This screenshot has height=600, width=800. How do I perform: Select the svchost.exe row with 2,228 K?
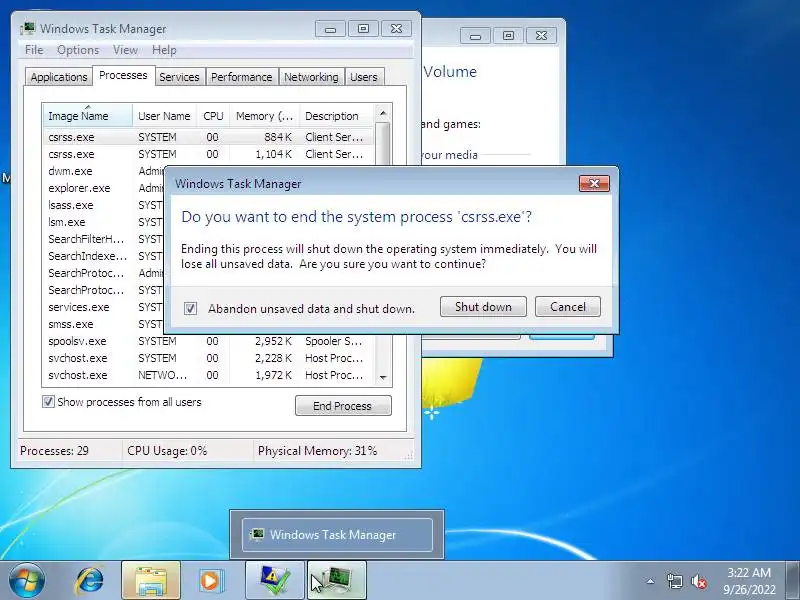208,358
